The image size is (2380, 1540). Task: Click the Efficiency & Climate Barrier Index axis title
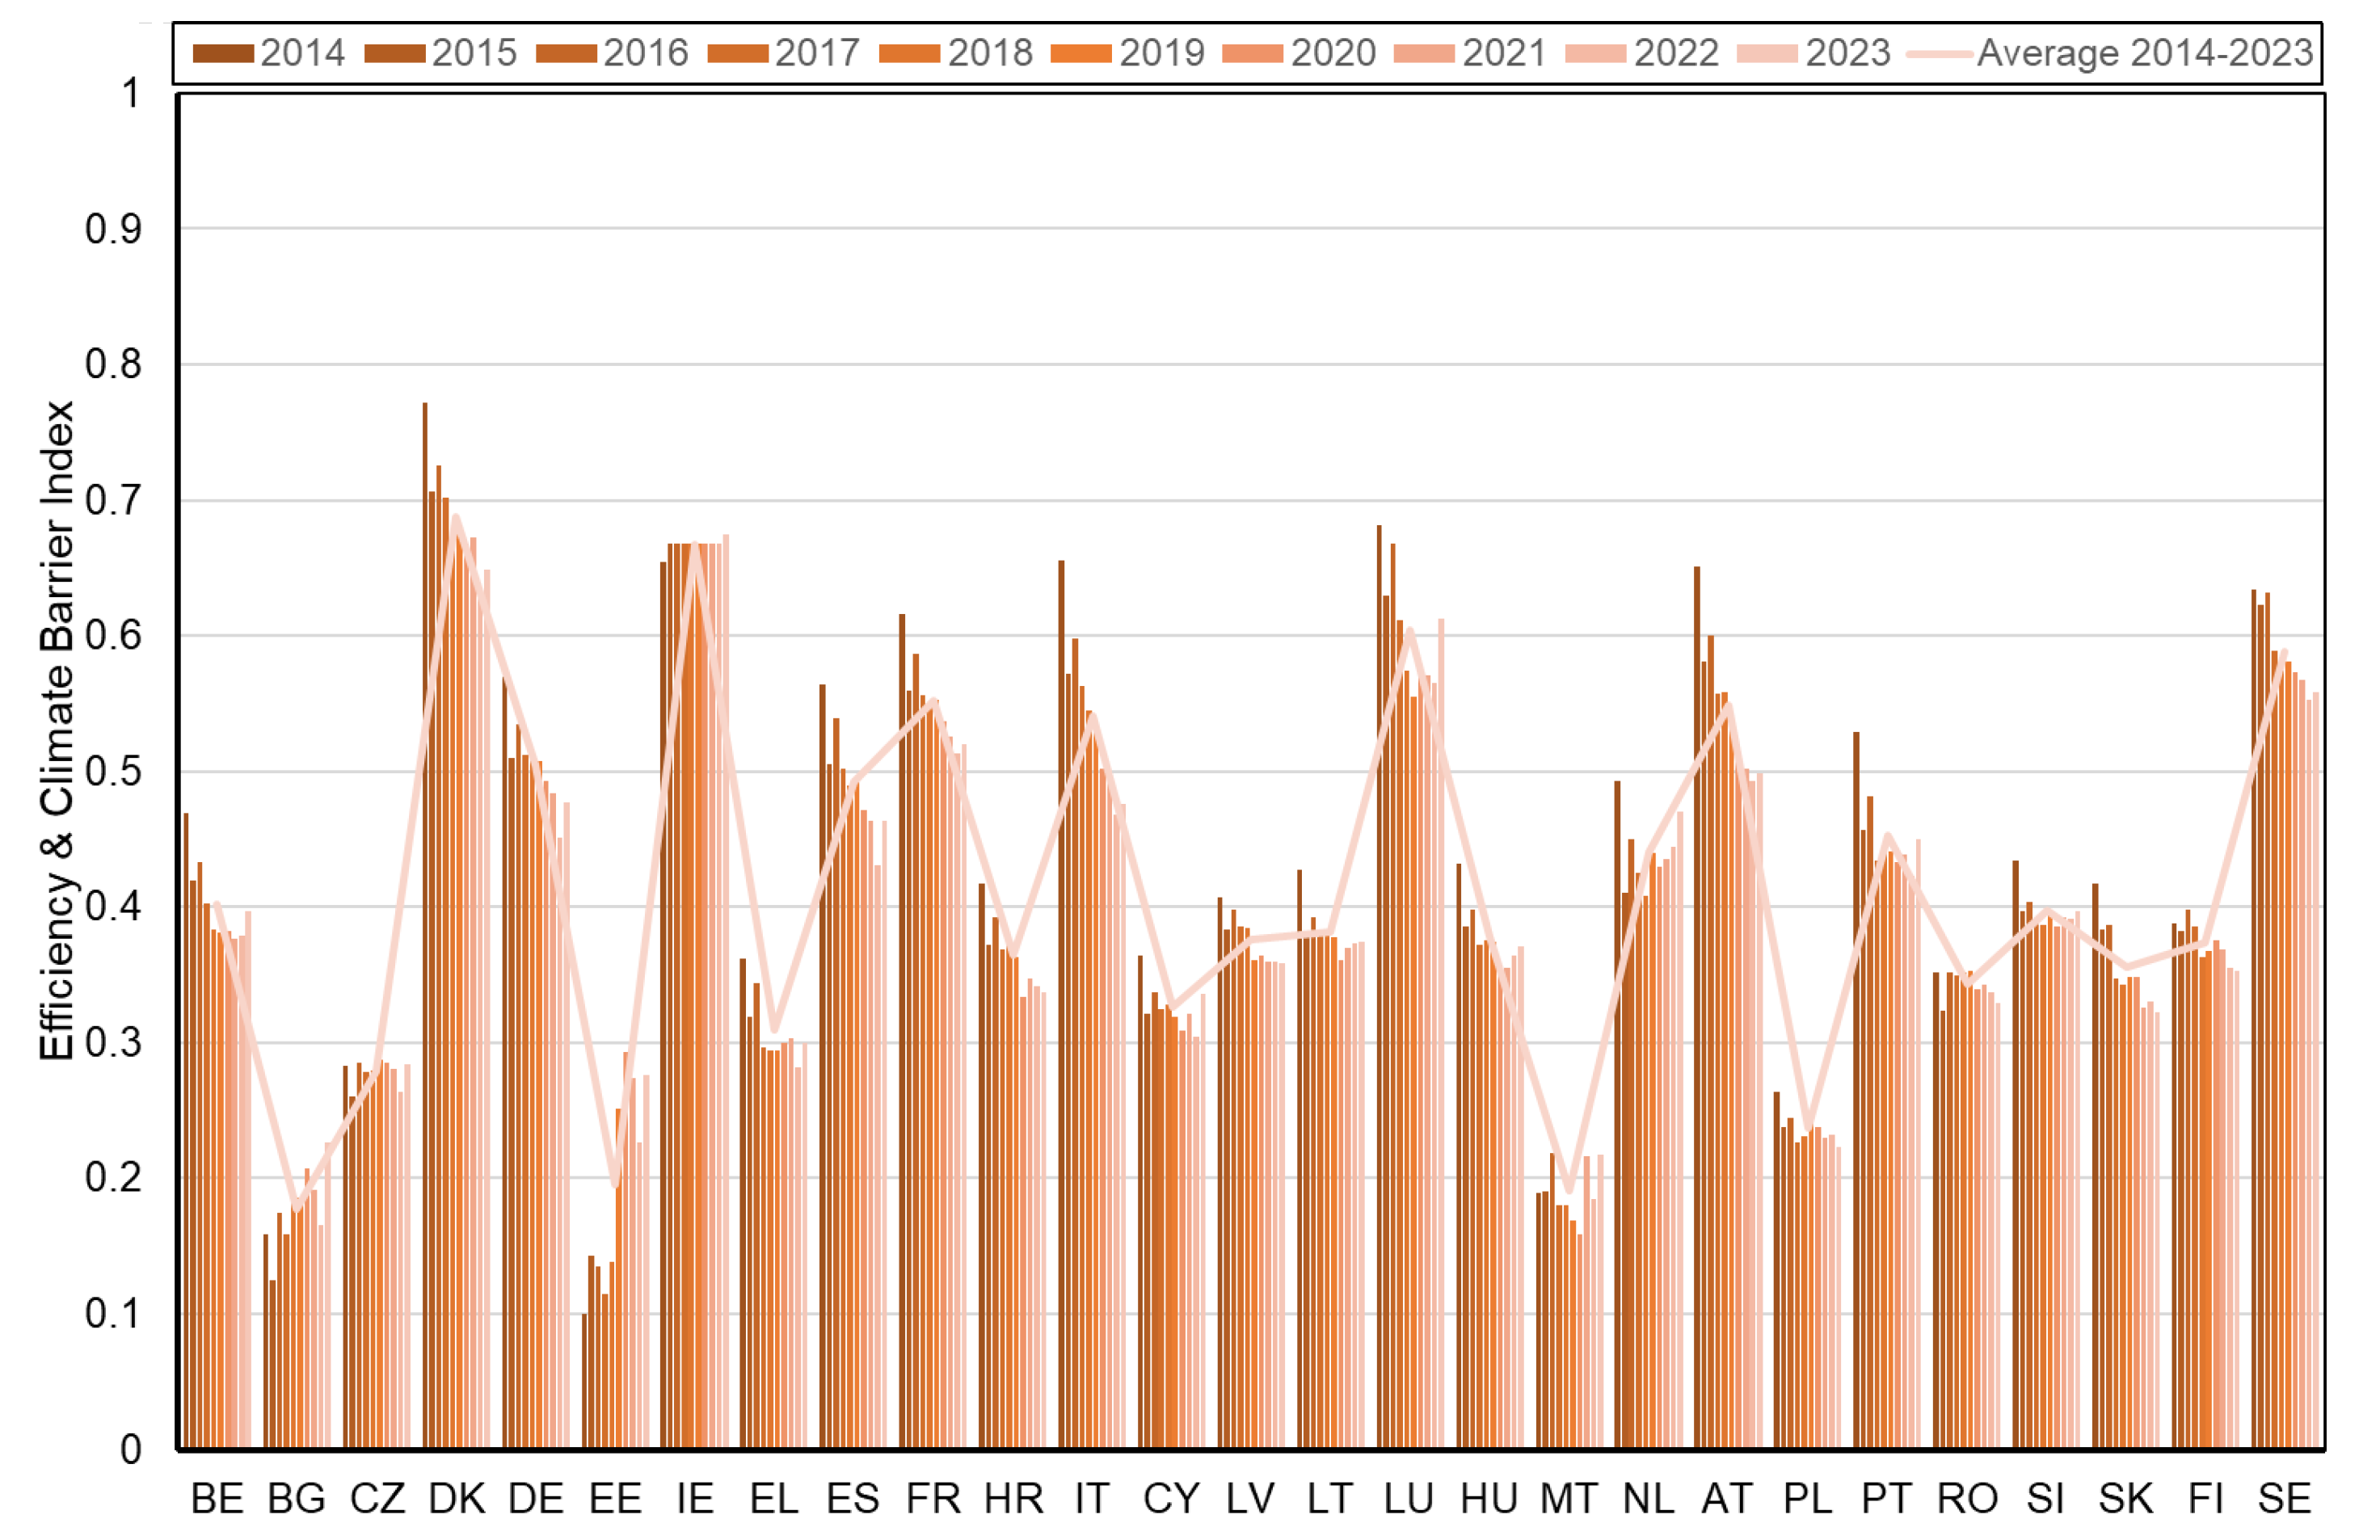click(x=57, y=730)
